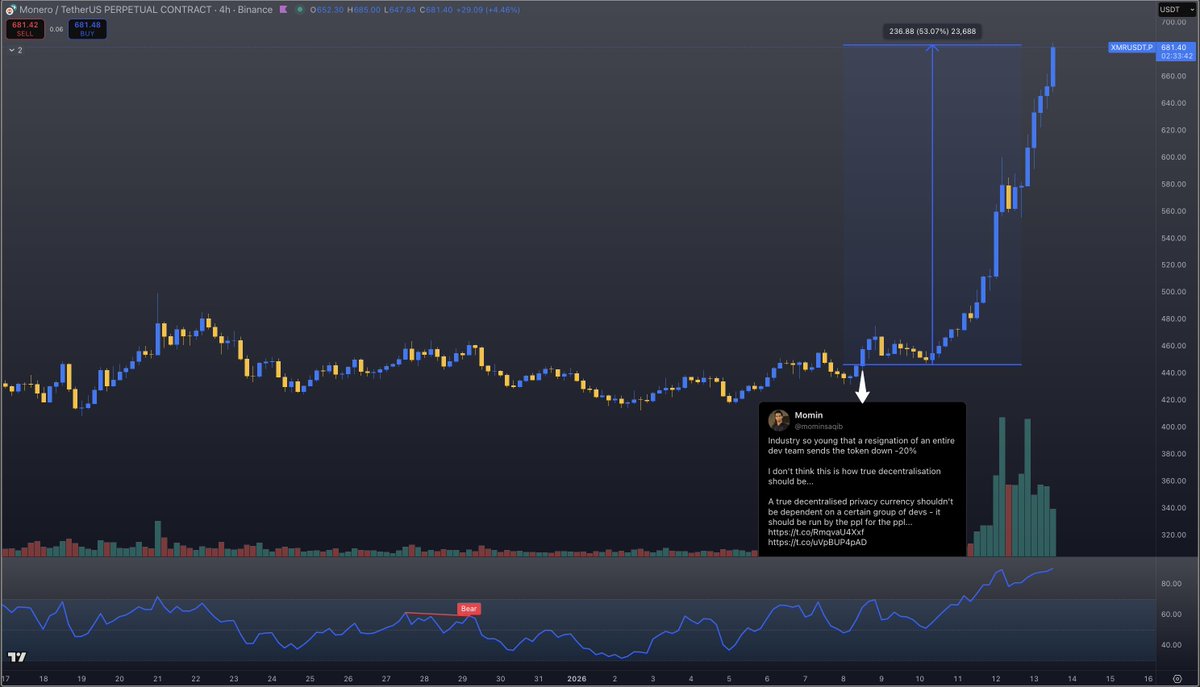The width and height of the screenshot is (1200, 687).
Task: Click Momin's profile avatar in tweet
Action: (779, 419)
